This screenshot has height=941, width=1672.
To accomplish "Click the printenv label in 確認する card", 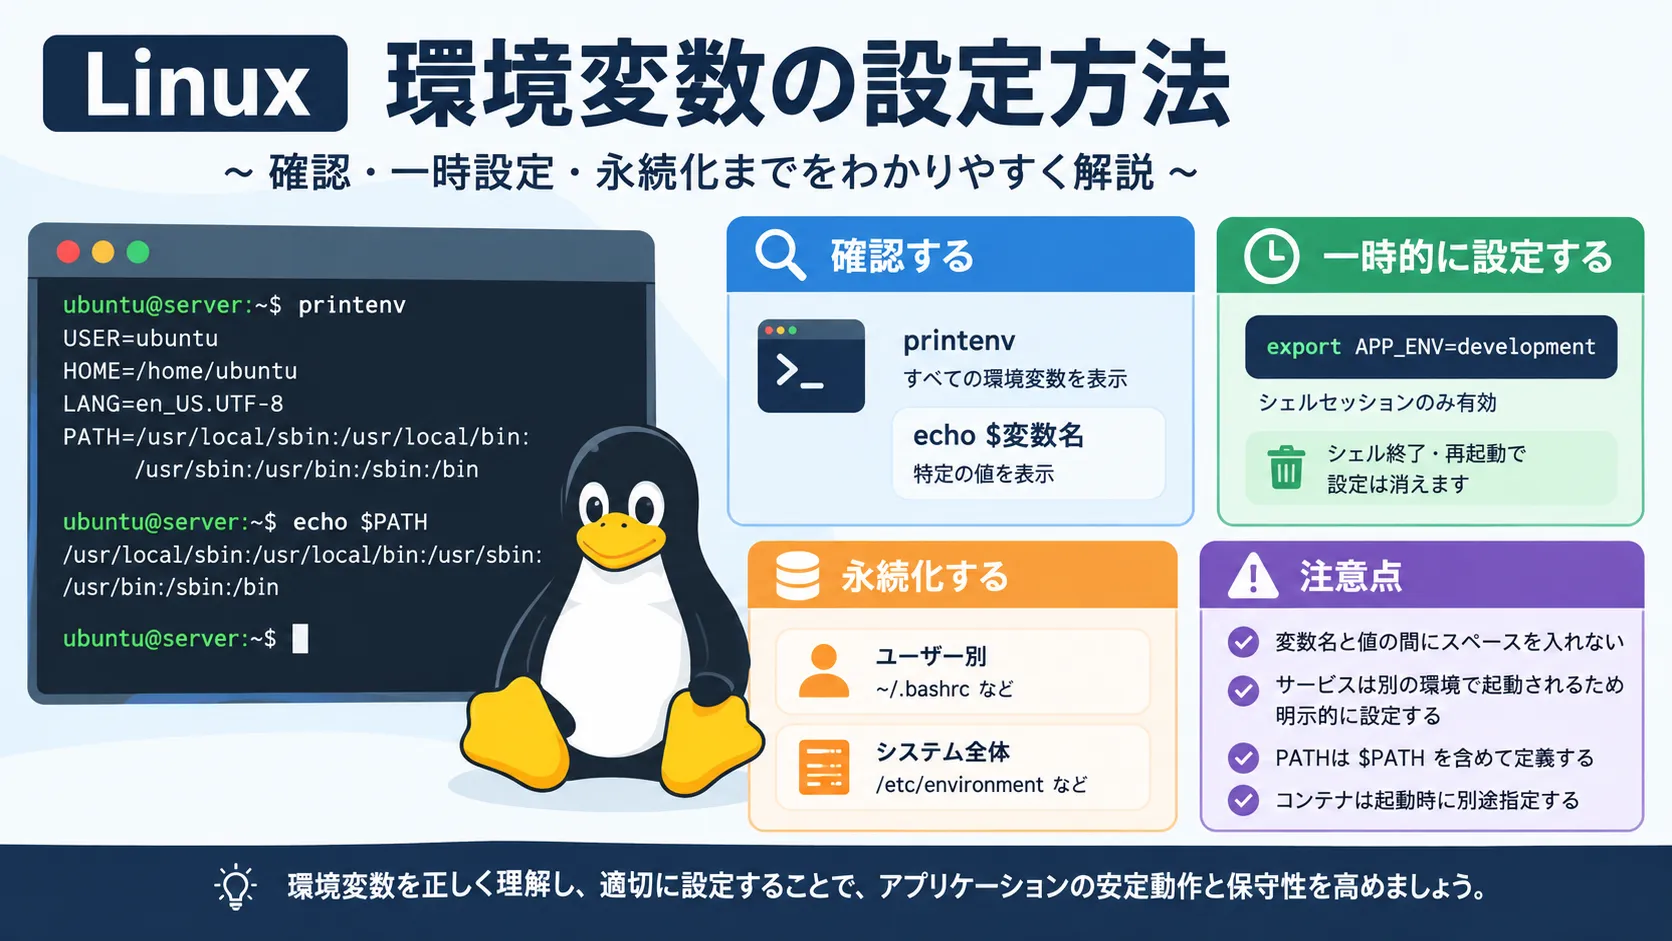I will tap(959, 341).
